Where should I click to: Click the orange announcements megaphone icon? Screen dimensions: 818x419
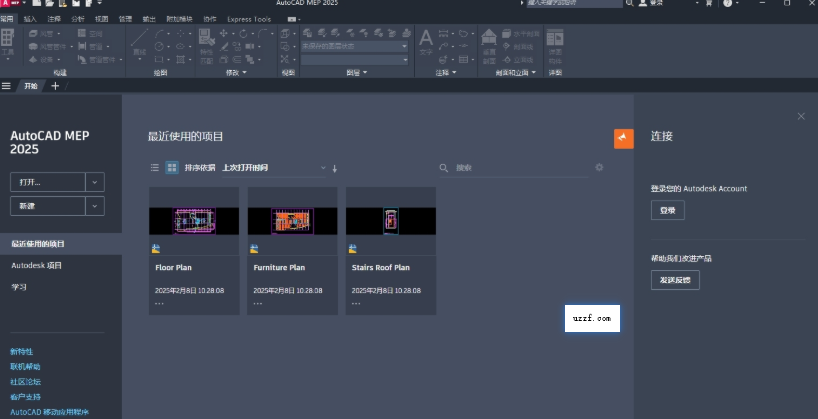pos(623,138)
